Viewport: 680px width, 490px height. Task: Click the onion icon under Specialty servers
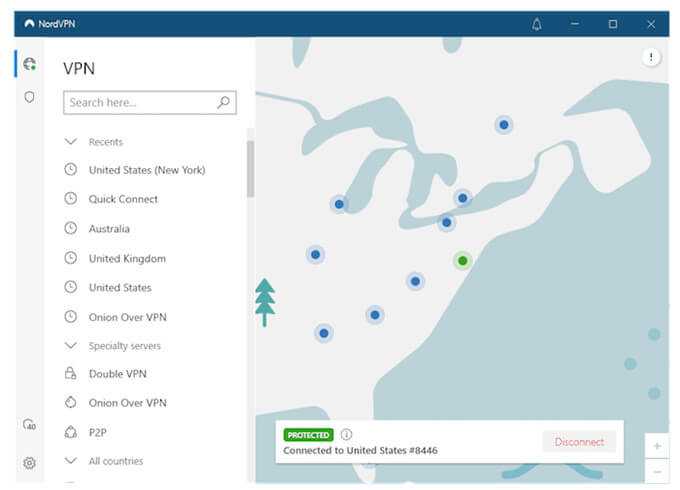(x=71, y=402)
